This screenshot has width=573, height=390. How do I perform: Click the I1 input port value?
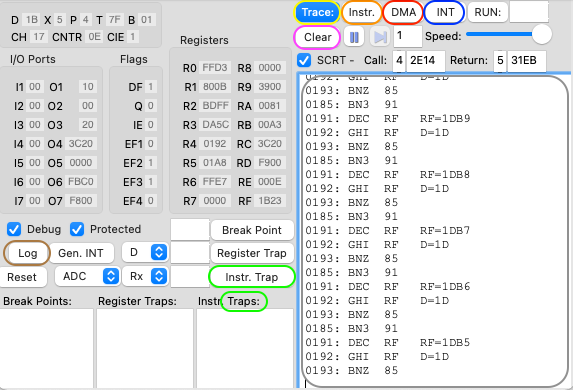click(35, 87)
